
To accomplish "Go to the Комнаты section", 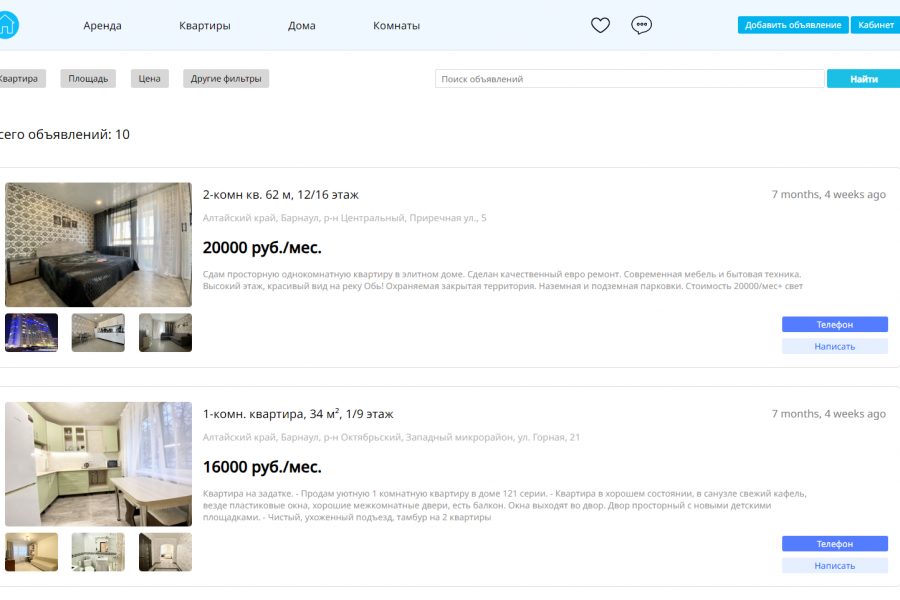I will (x=396, y=25).
